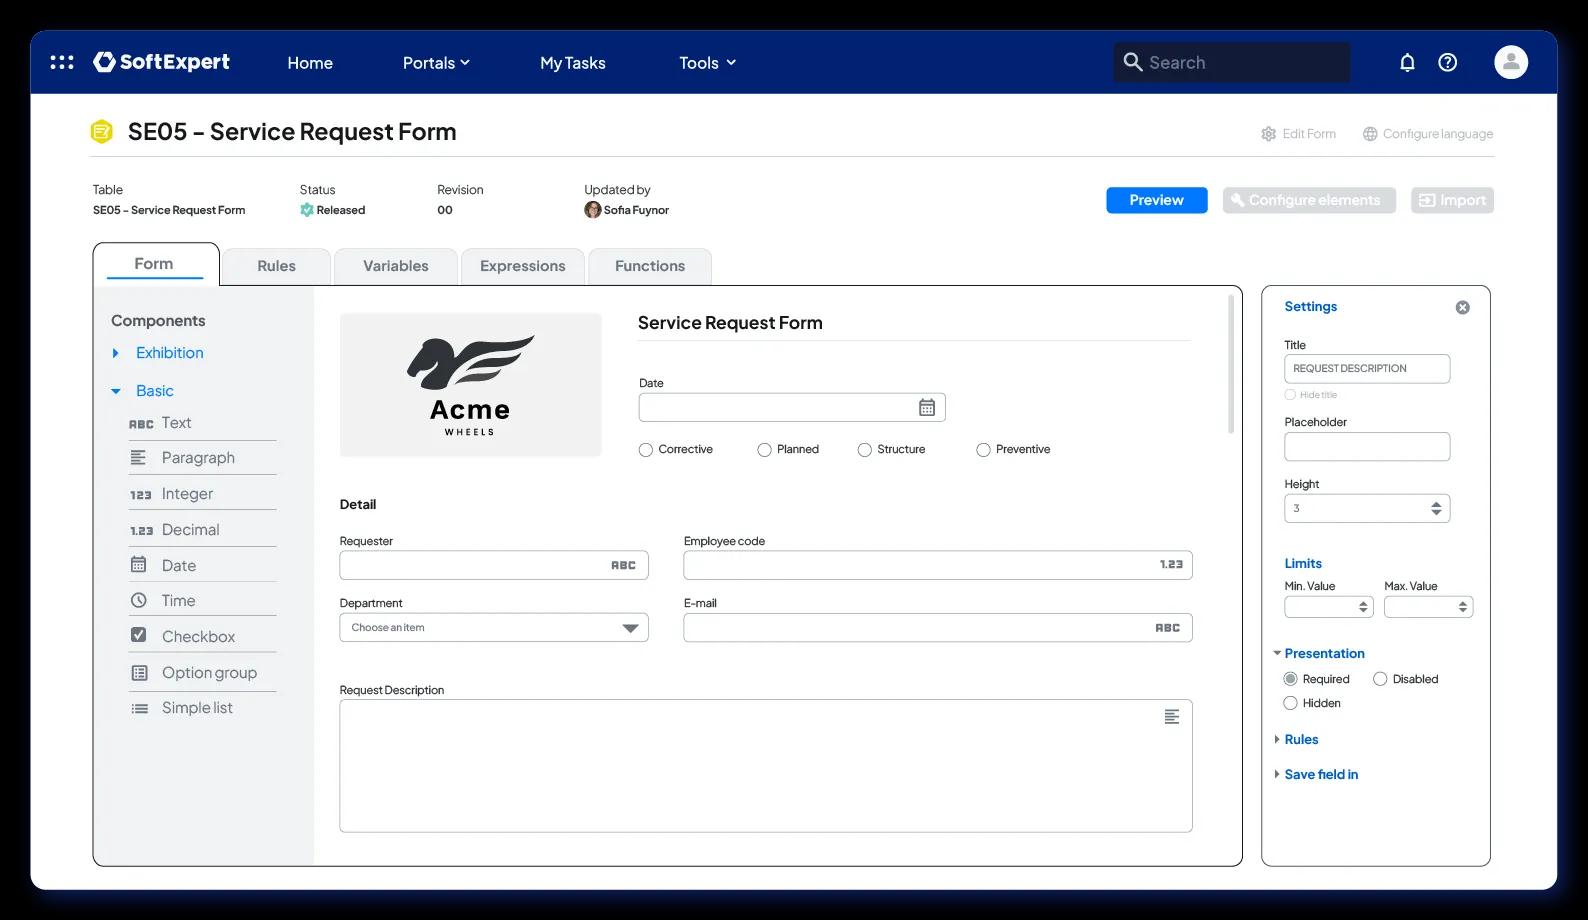Close the Settings panel
Viewport: 1588px width, 920px height.
tap(1462, 307)
